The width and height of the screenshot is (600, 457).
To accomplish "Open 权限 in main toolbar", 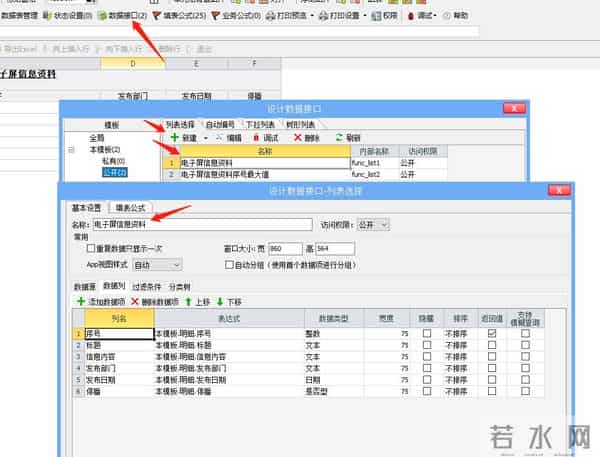I will 385,16.
